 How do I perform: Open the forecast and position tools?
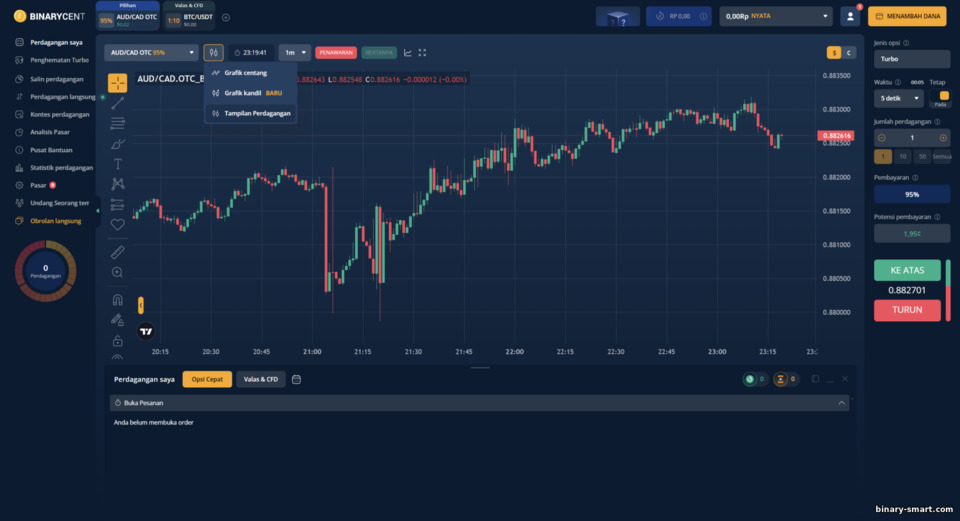(x=118, y=204)
